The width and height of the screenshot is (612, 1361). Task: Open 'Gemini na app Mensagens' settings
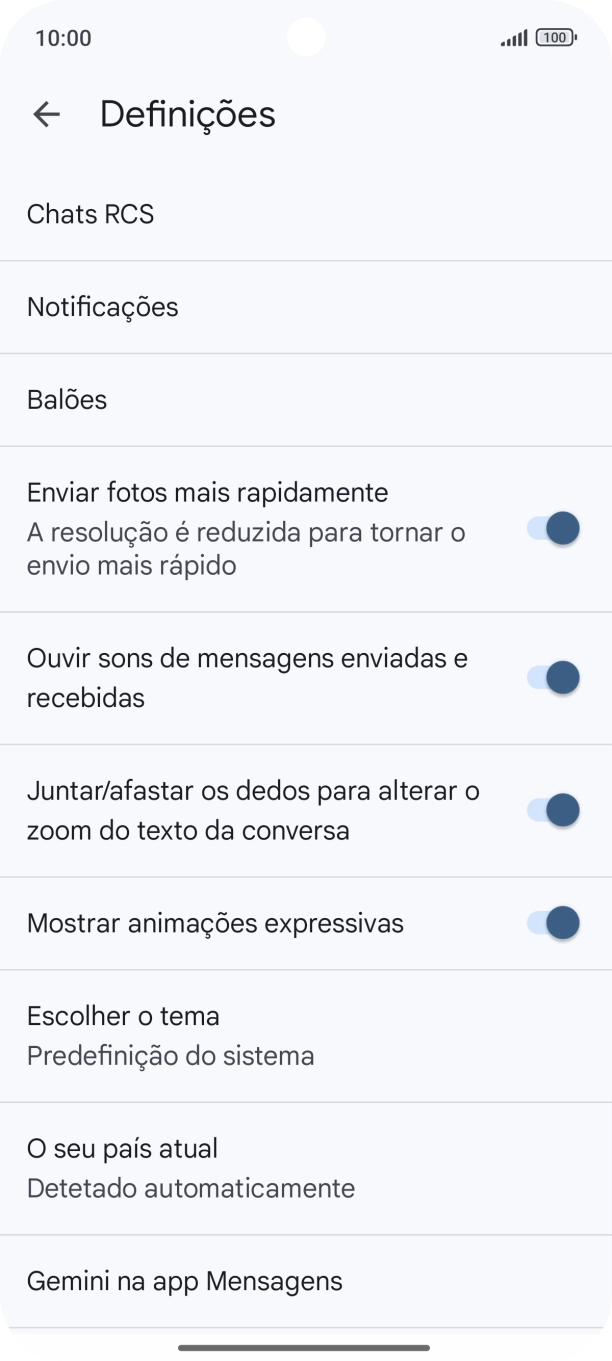coord(184,1280)
